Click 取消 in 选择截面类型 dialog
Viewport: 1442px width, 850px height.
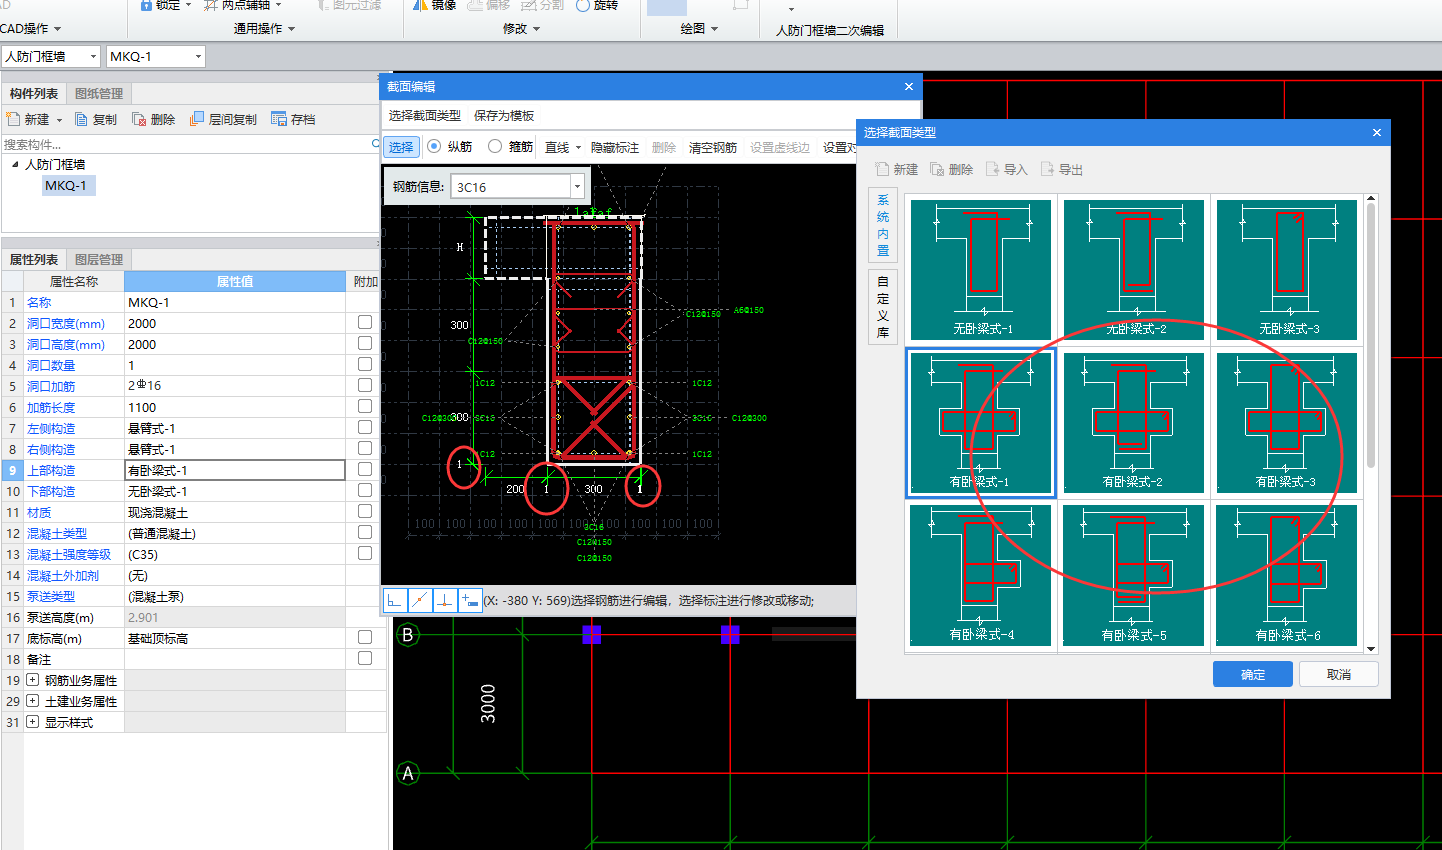1339,675
